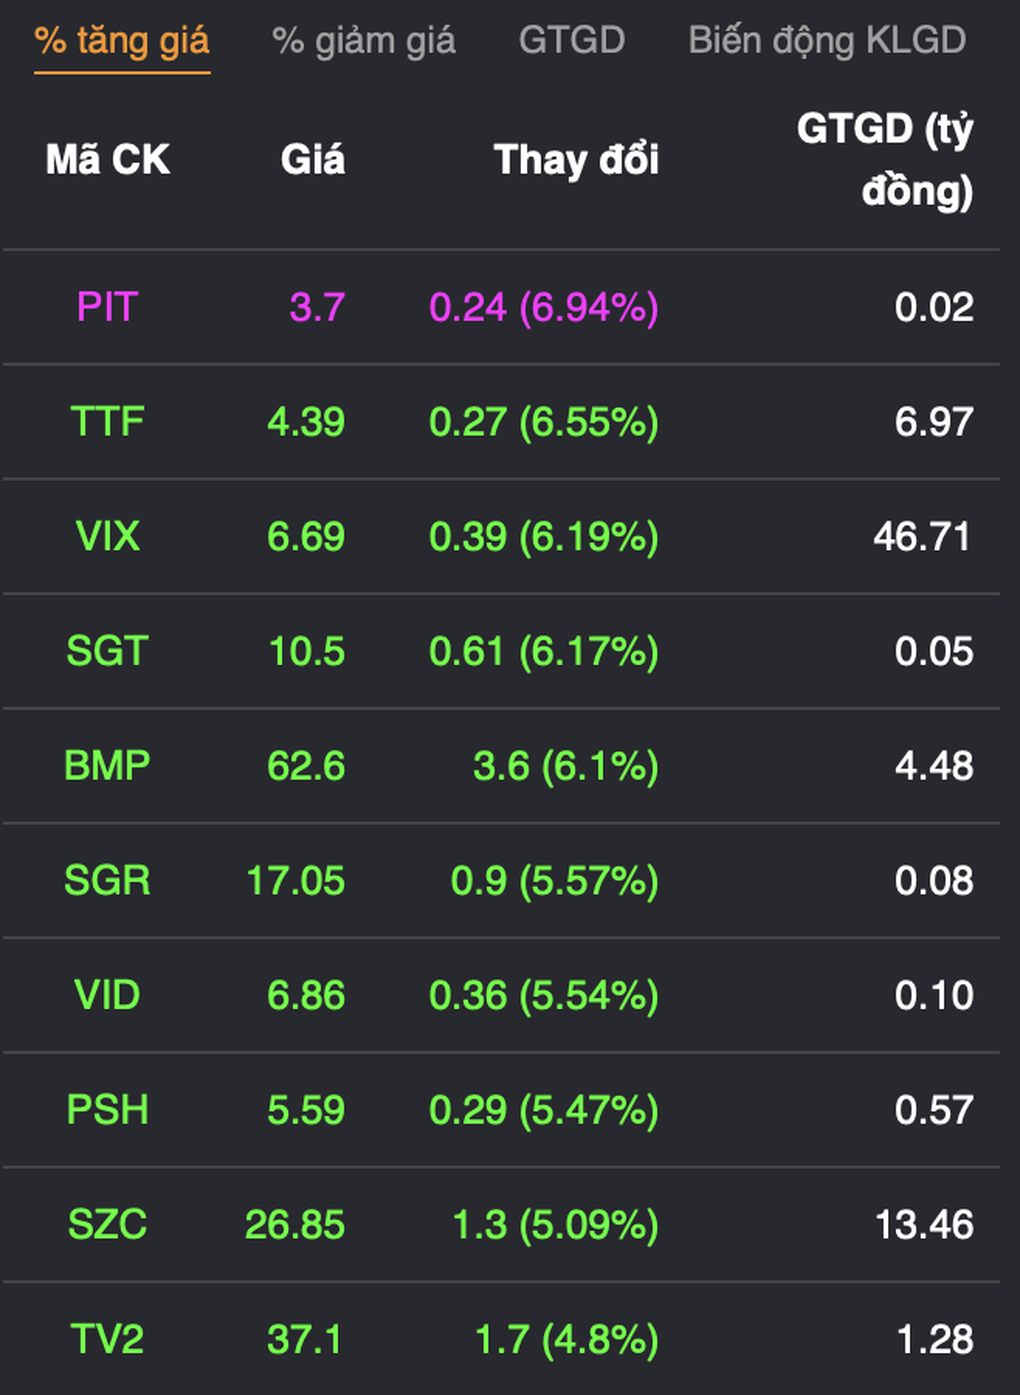
Task: Open the PIT stock ticker
Action: [107, 307]
